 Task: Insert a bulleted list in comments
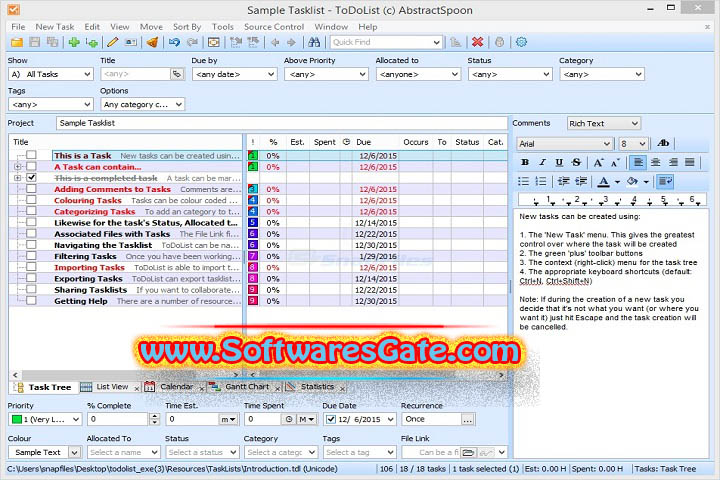[x=523, y=181]
